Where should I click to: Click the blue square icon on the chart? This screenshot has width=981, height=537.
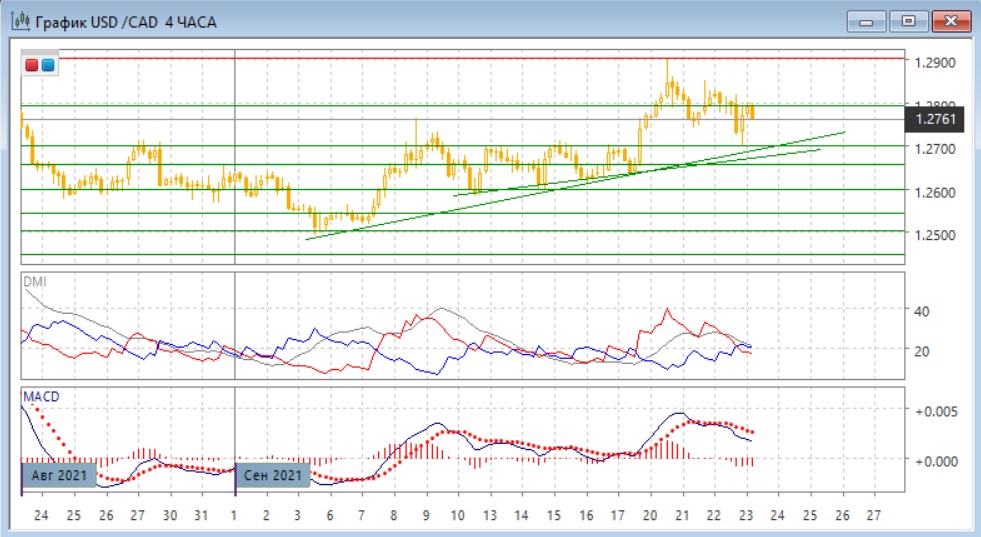[47, 66]
